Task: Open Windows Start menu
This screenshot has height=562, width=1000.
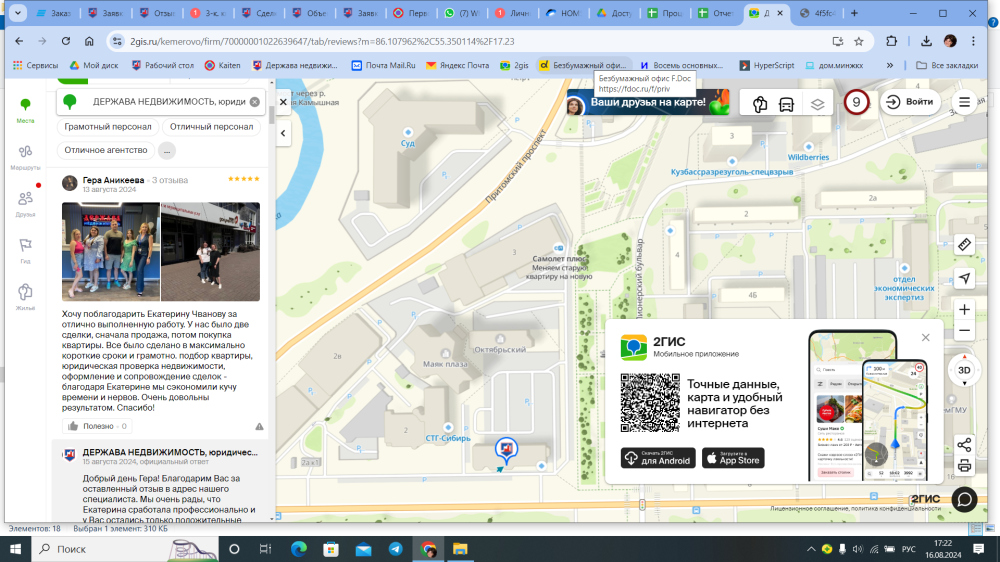Action: pos(15,549)
